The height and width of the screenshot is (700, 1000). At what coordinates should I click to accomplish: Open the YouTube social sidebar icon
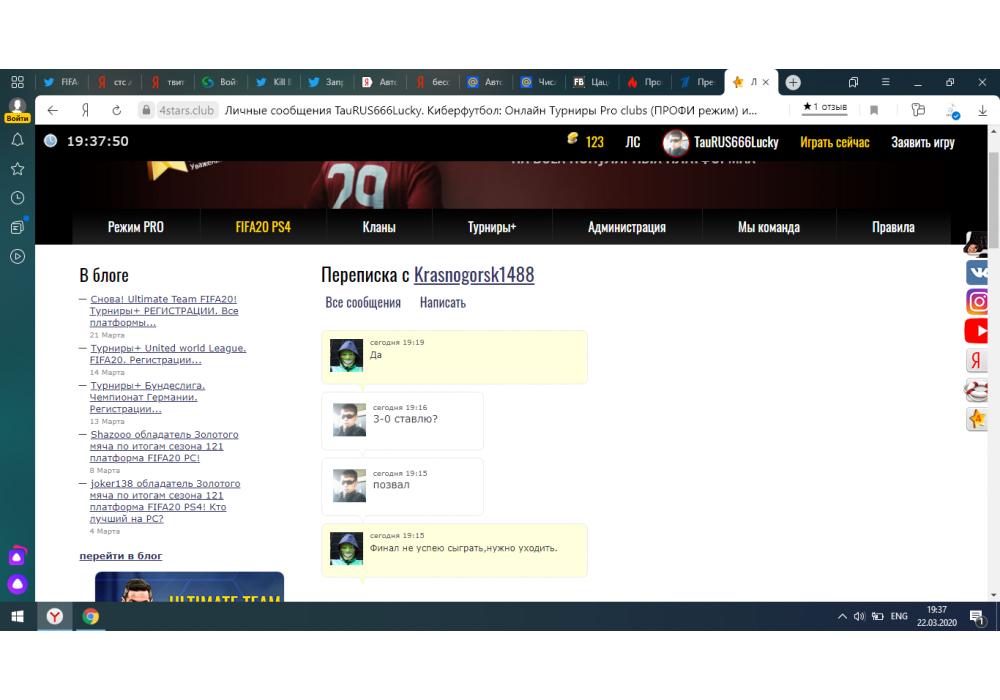pyautogui.click(x=976, y=331)
